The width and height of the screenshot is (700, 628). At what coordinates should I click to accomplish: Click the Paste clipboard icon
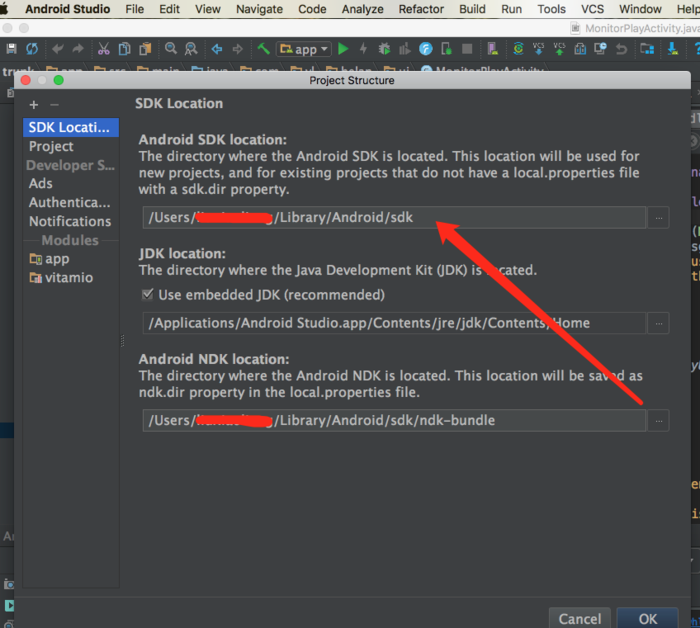coord(146,48)
